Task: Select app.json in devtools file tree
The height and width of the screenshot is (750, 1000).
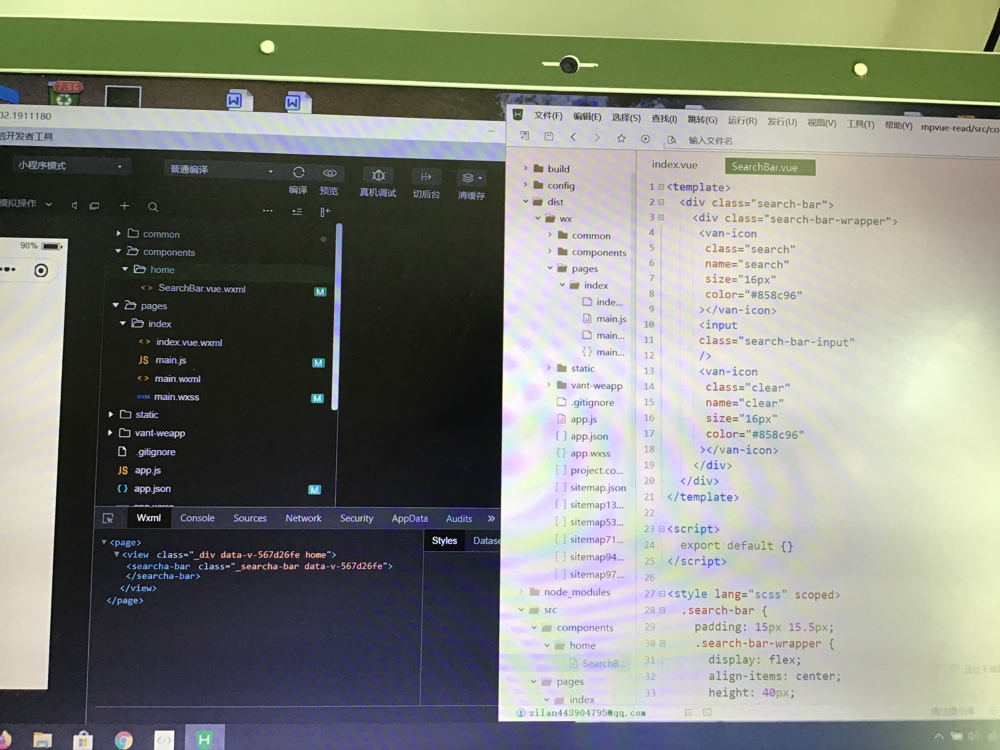Action: [x=152, y=489]
